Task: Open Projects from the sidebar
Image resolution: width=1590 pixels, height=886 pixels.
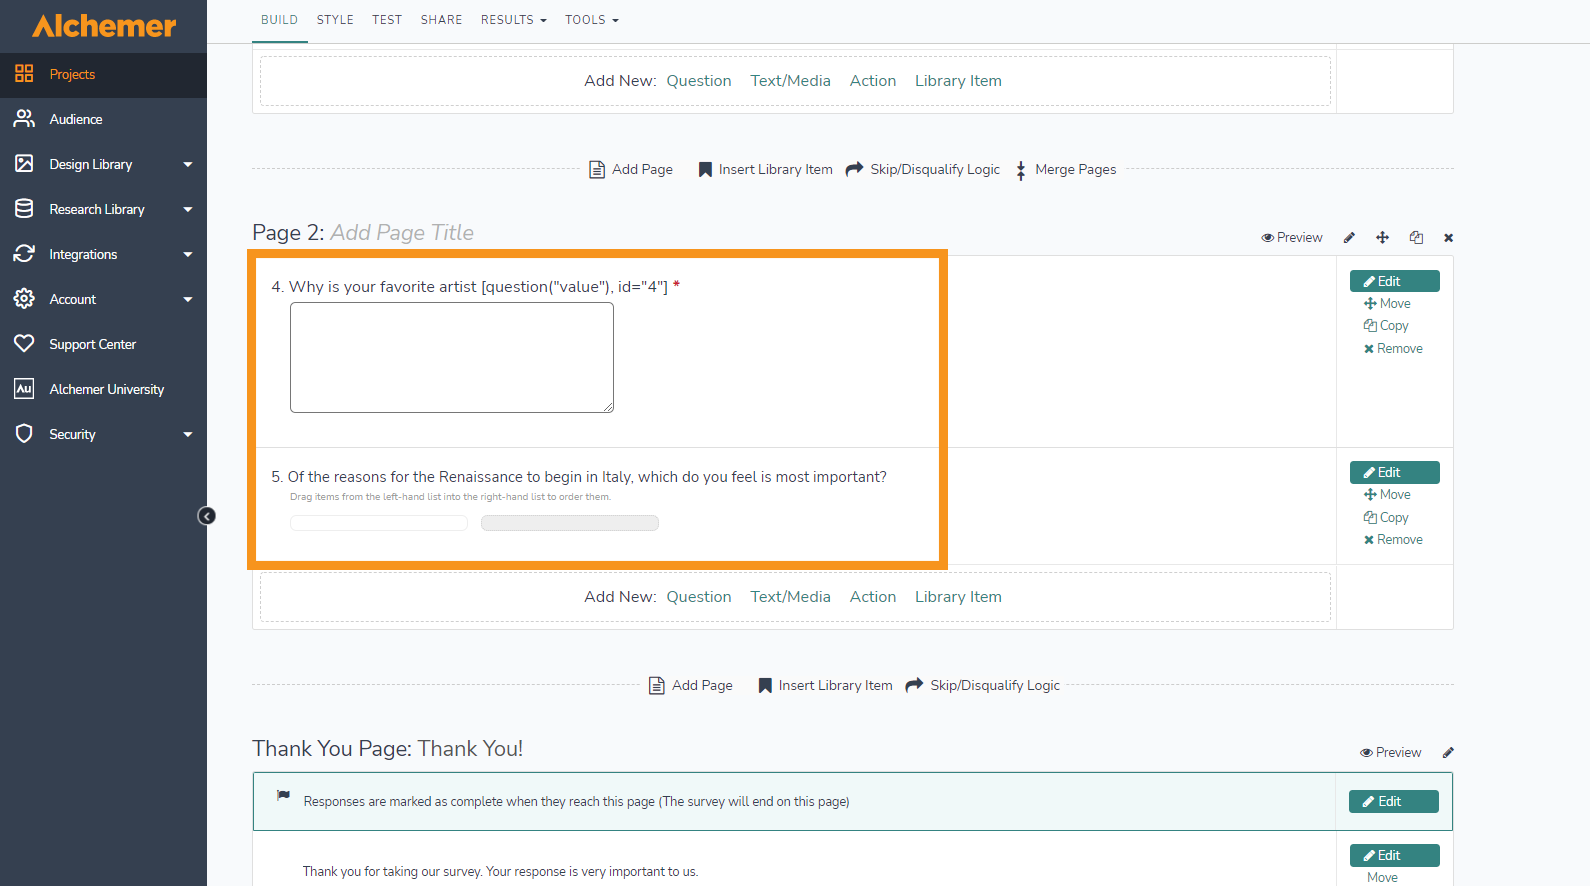Action: (72, 74)
